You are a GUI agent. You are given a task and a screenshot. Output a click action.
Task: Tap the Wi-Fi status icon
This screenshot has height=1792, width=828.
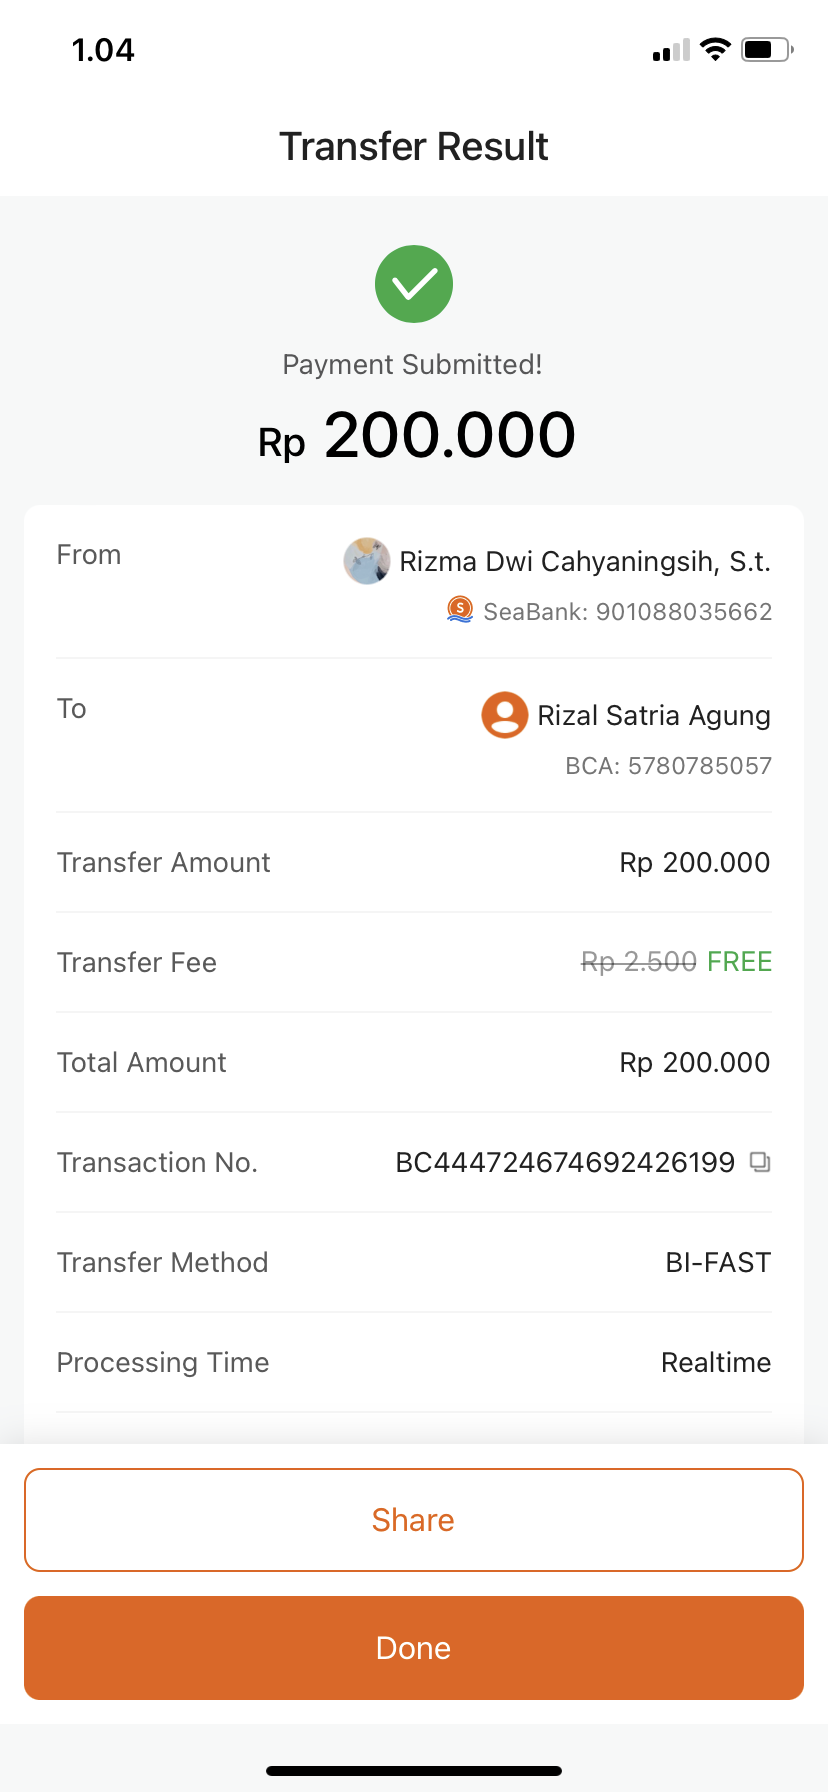715,49
